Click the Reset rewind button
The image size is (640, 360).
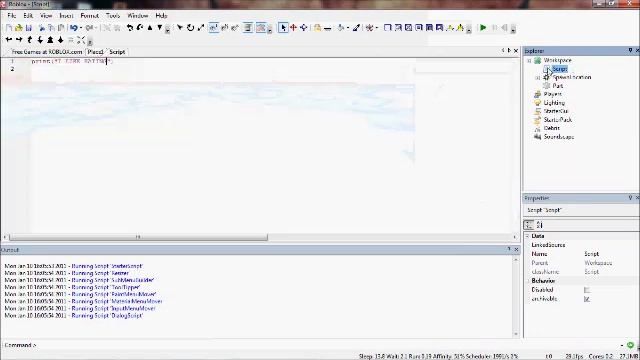(504, 28)
